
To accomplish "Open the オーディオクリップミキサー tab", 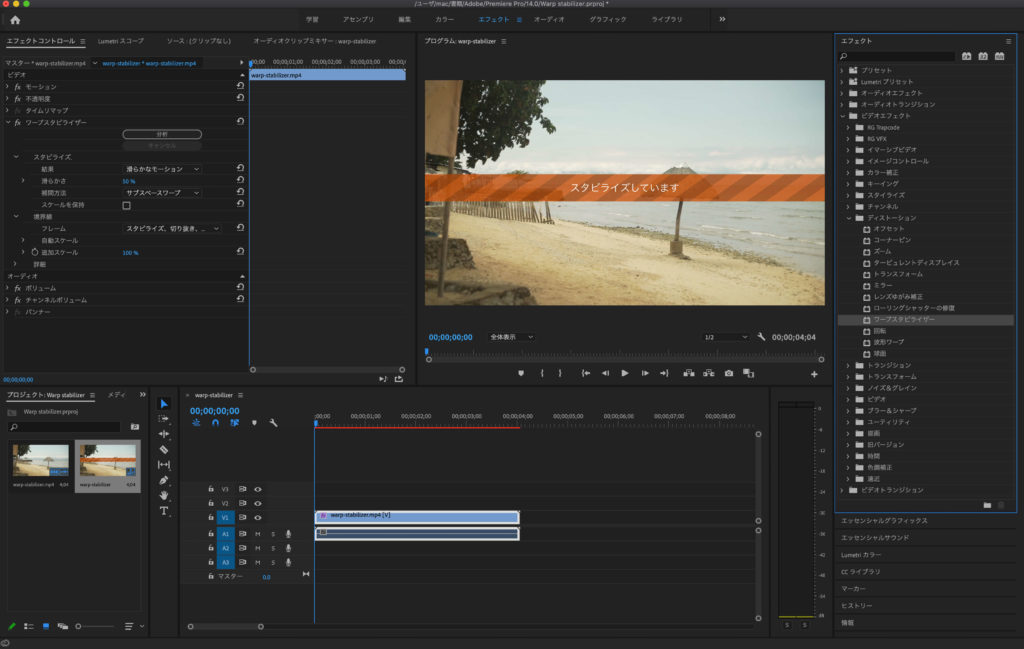I will point(314,41).
